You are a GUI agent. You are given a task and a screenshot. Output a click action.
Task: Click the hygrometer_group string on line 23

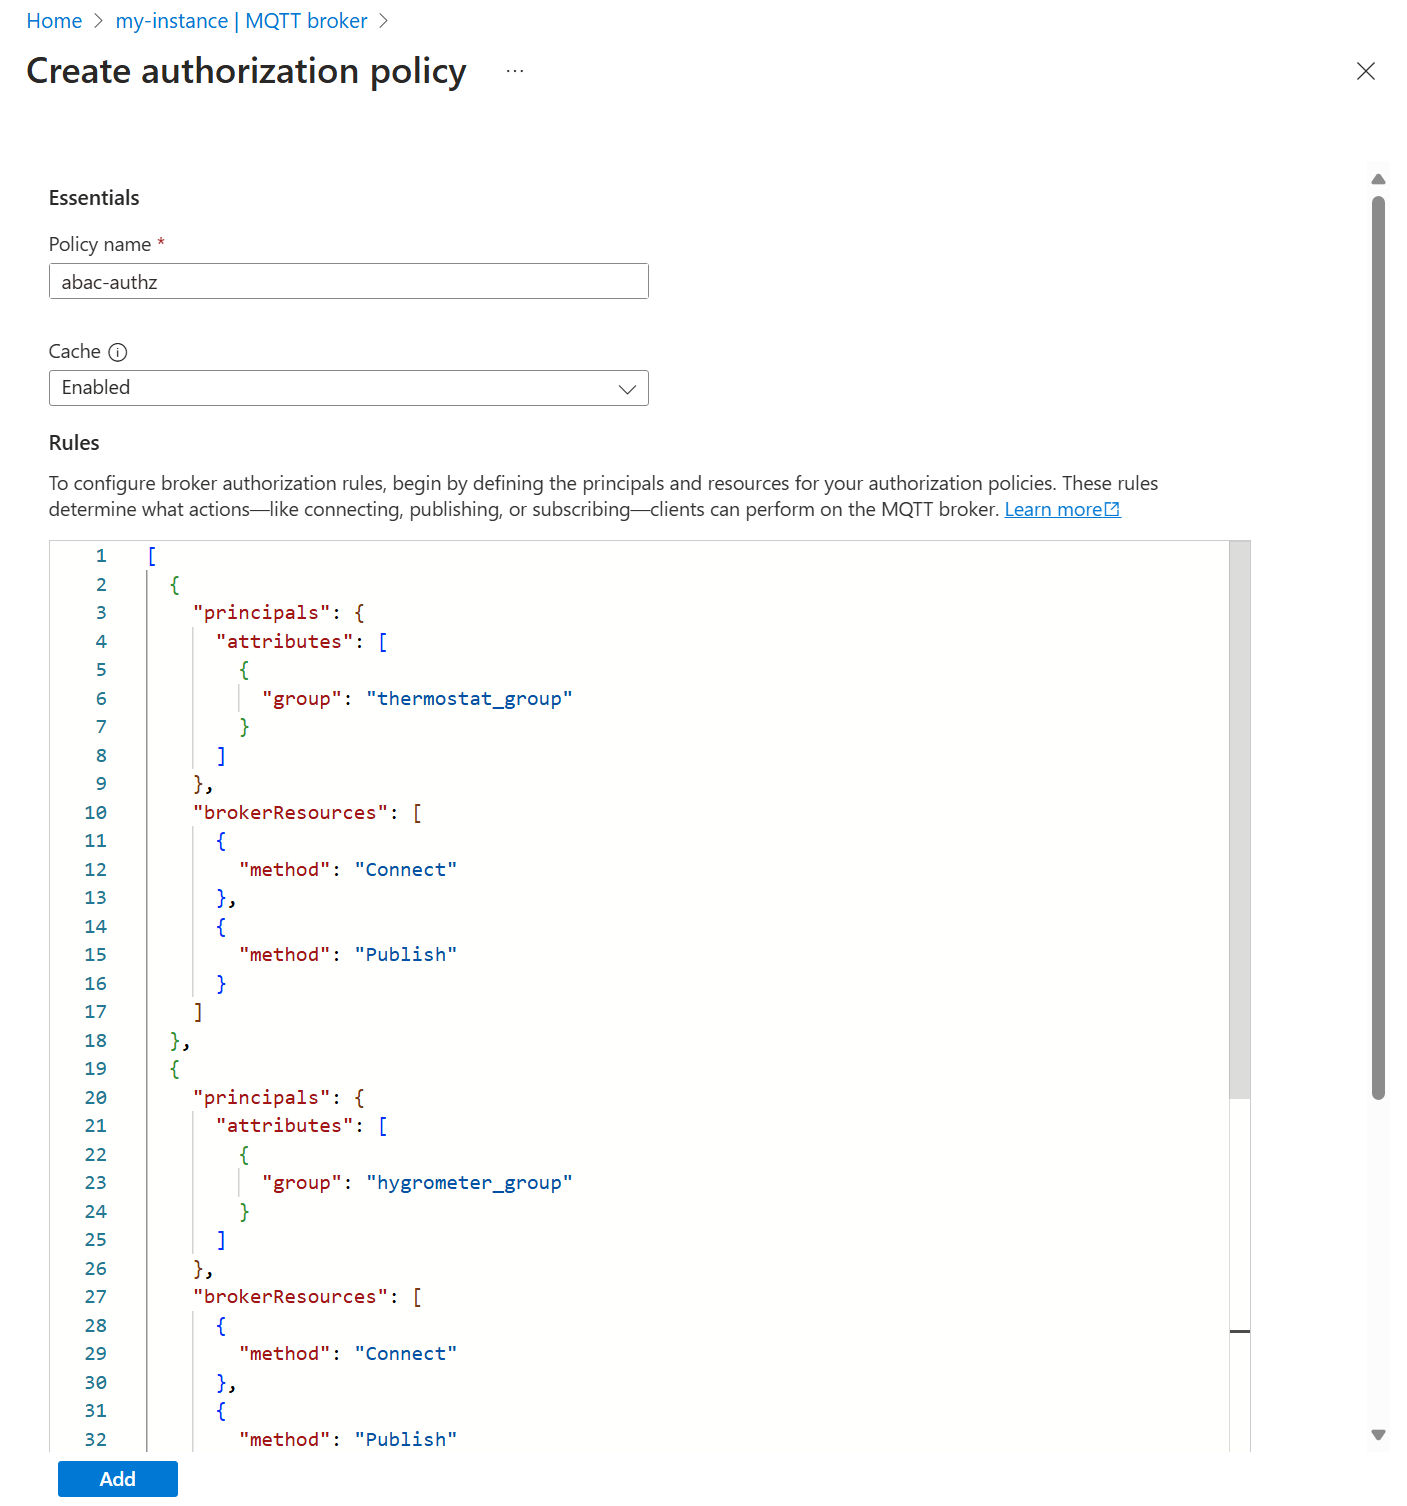(x=470, y=1182)
